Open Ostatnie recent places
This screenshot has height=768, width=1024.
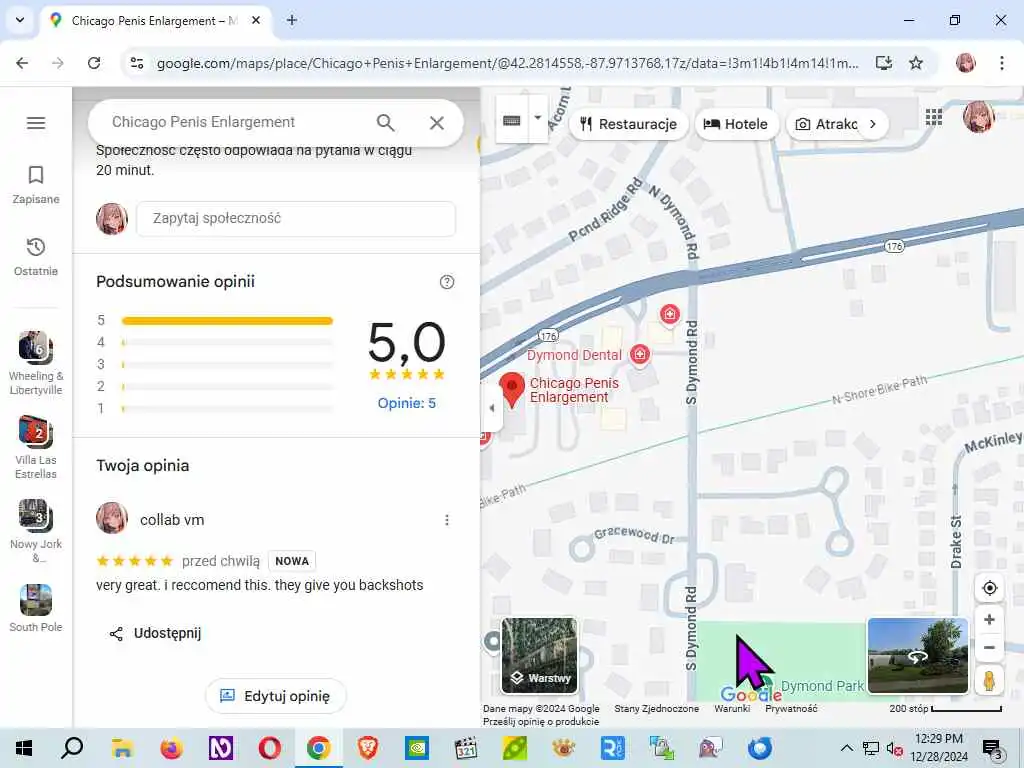point(36,257)
